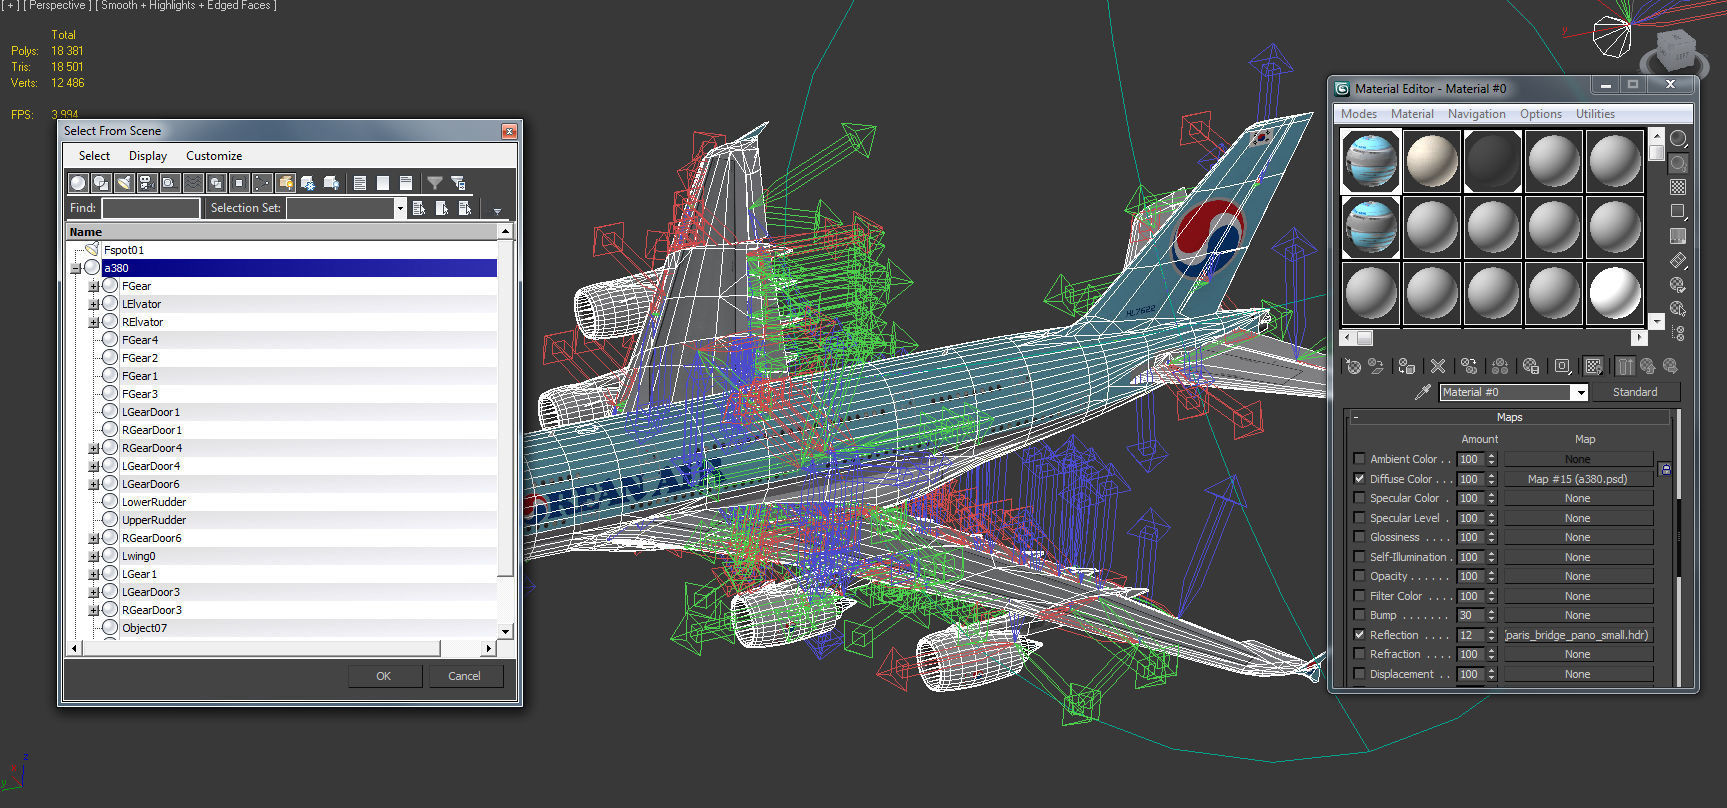Screen dimensions: 1727x808
Task: Toggle Display Shapes filter icon
Action: coord(101,183)
